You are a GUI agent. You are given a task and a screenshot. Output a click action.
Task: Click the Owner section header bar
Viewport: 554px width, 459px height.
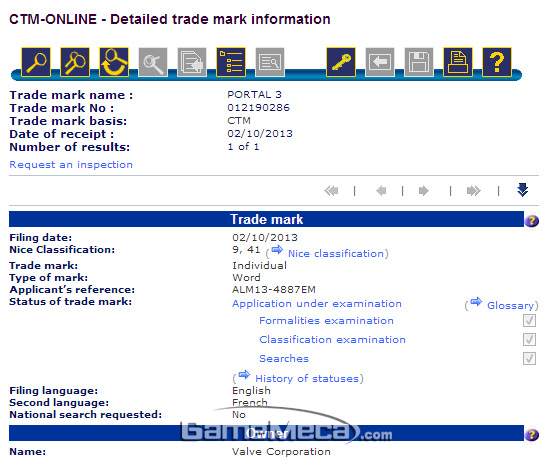tap(266, 433)
